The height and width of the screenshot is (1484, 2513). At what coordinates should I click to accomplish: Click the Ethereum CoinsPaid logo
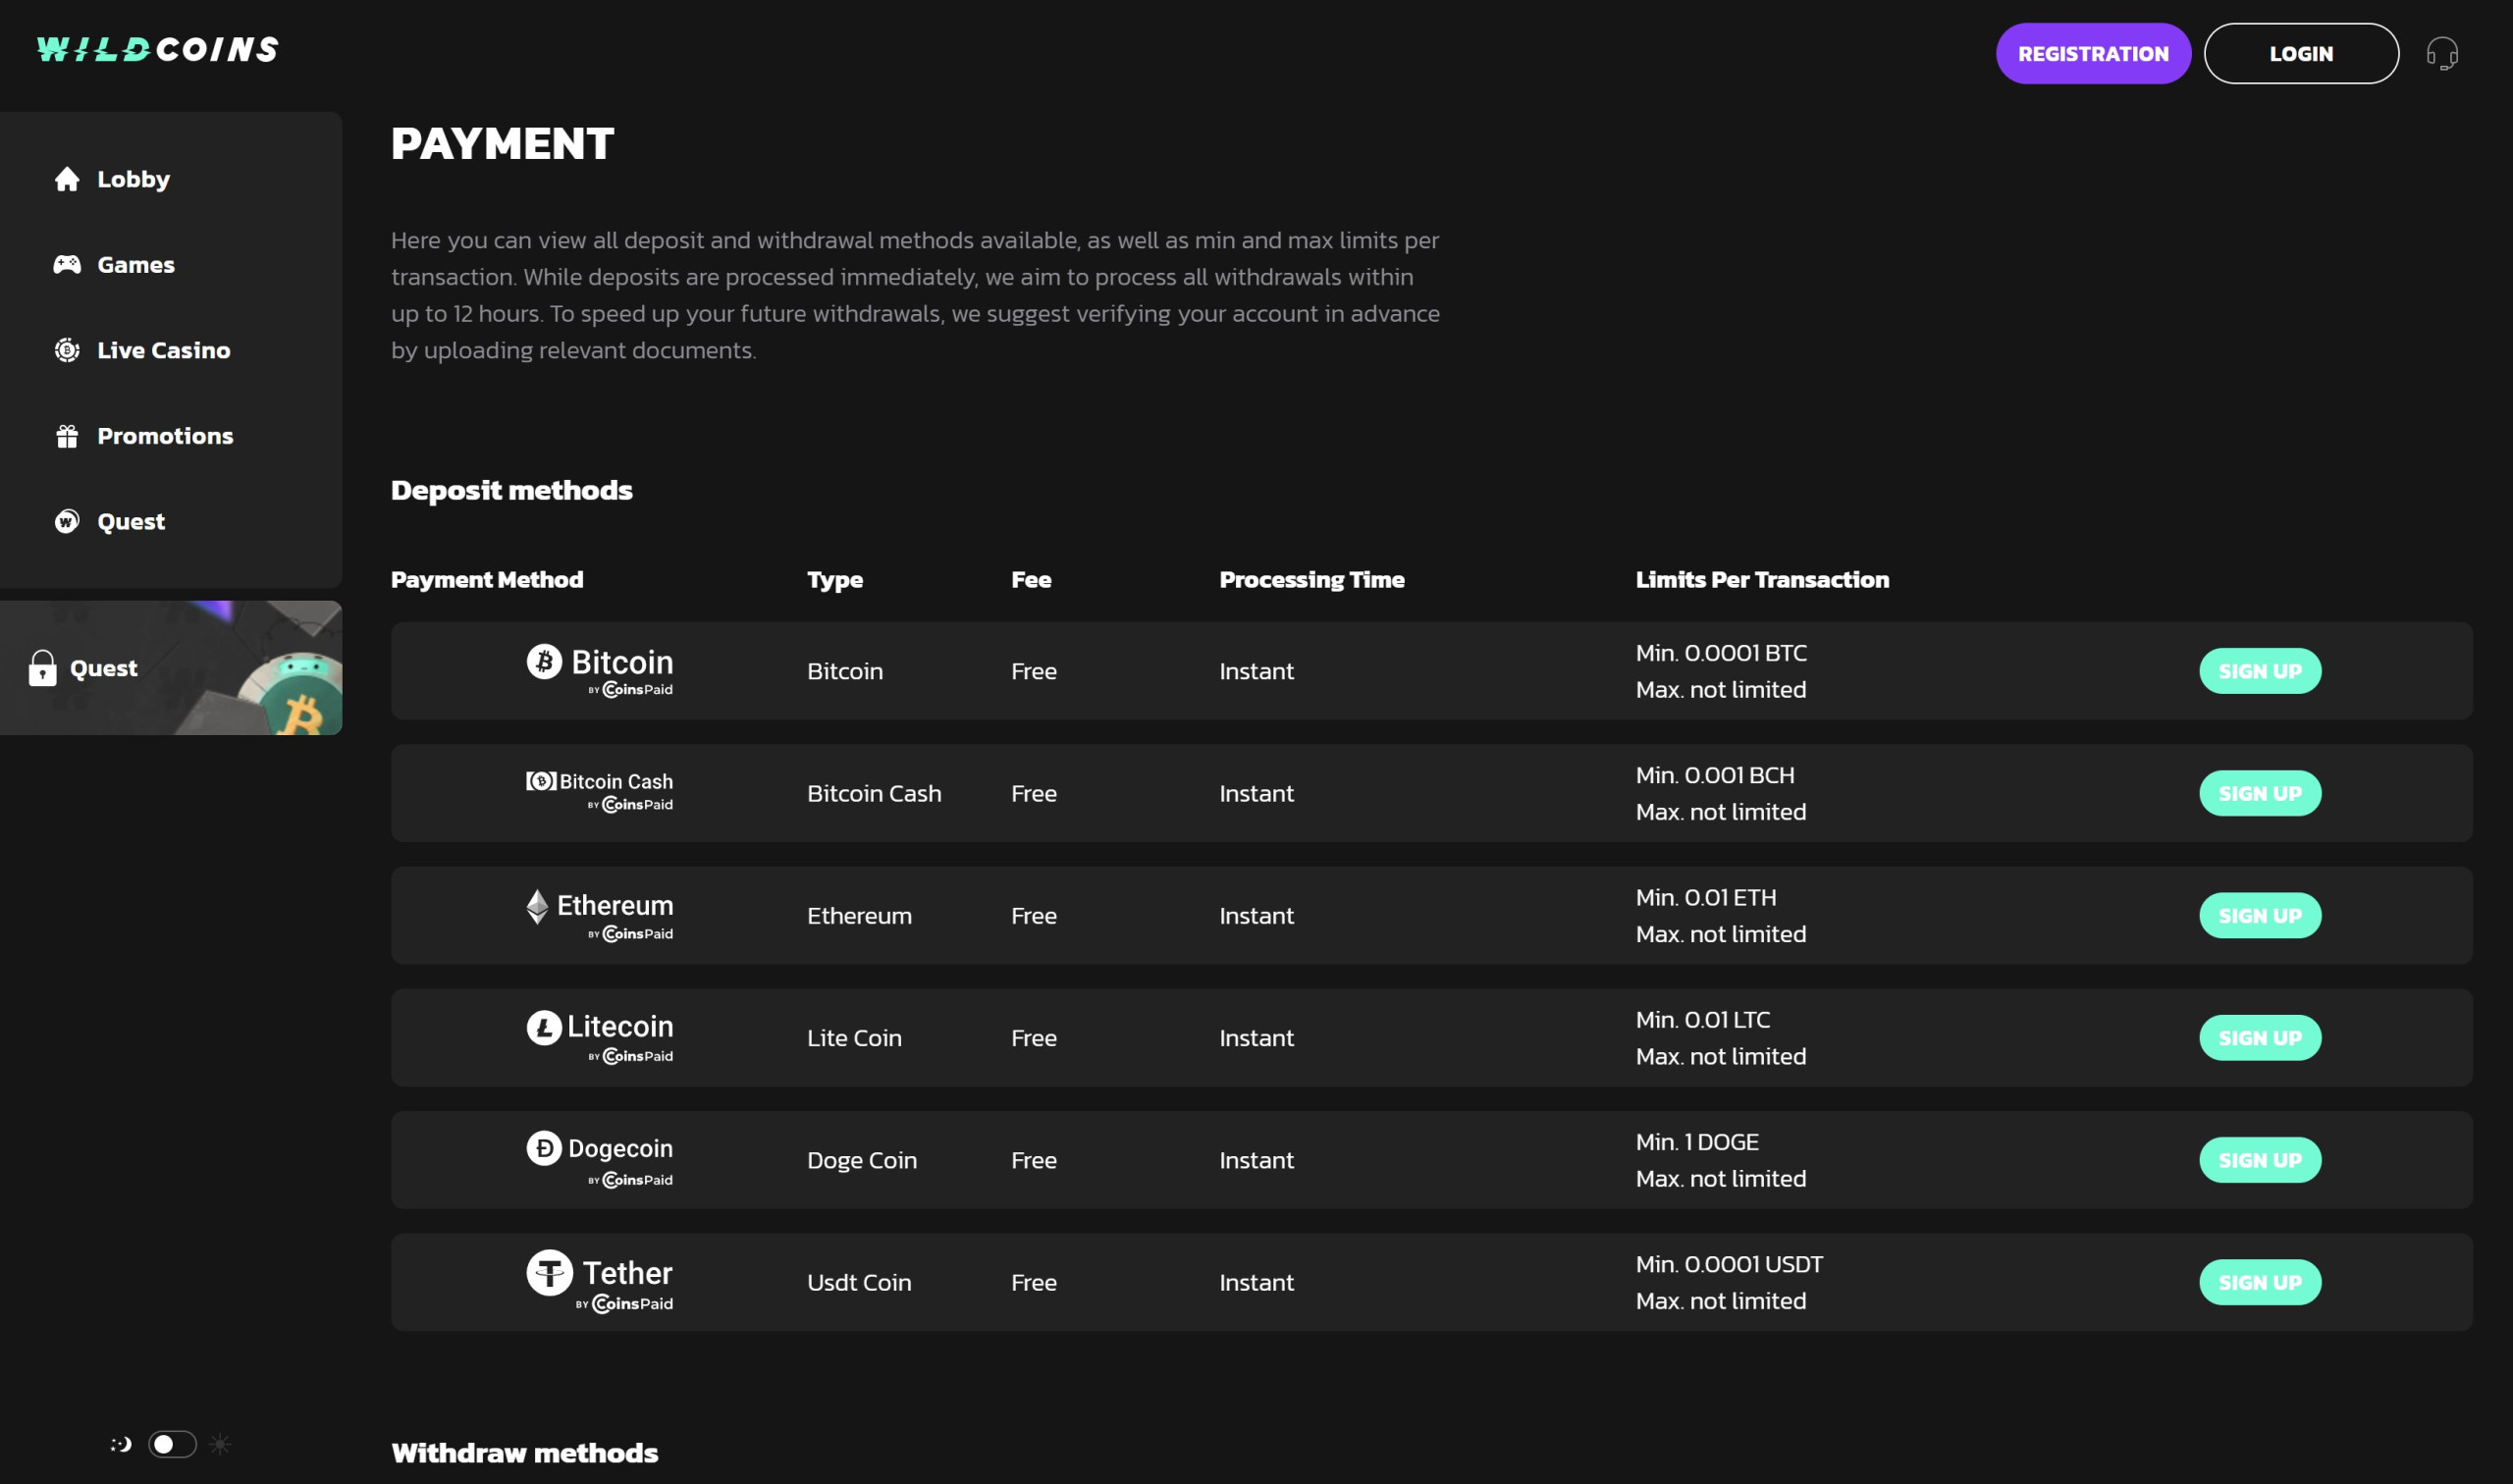[600, 915]
